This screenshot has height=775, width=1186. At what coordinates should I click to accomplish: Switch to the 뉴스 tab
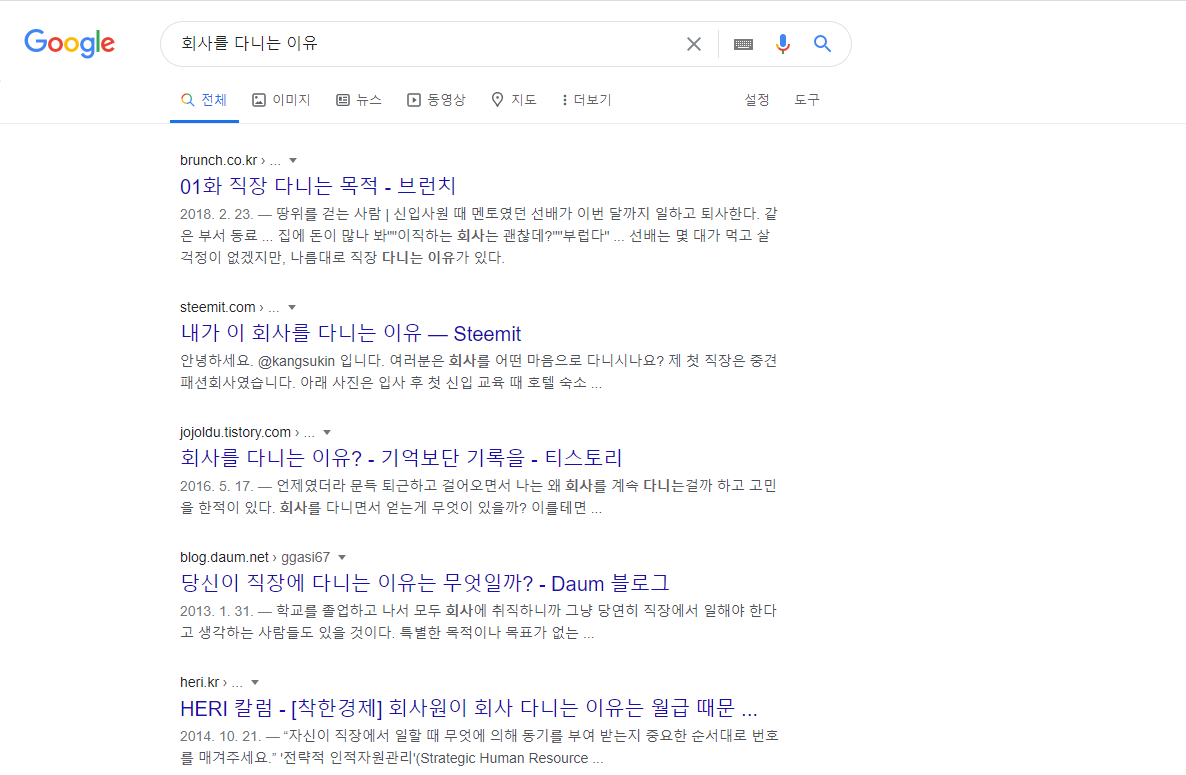[359, 100]
